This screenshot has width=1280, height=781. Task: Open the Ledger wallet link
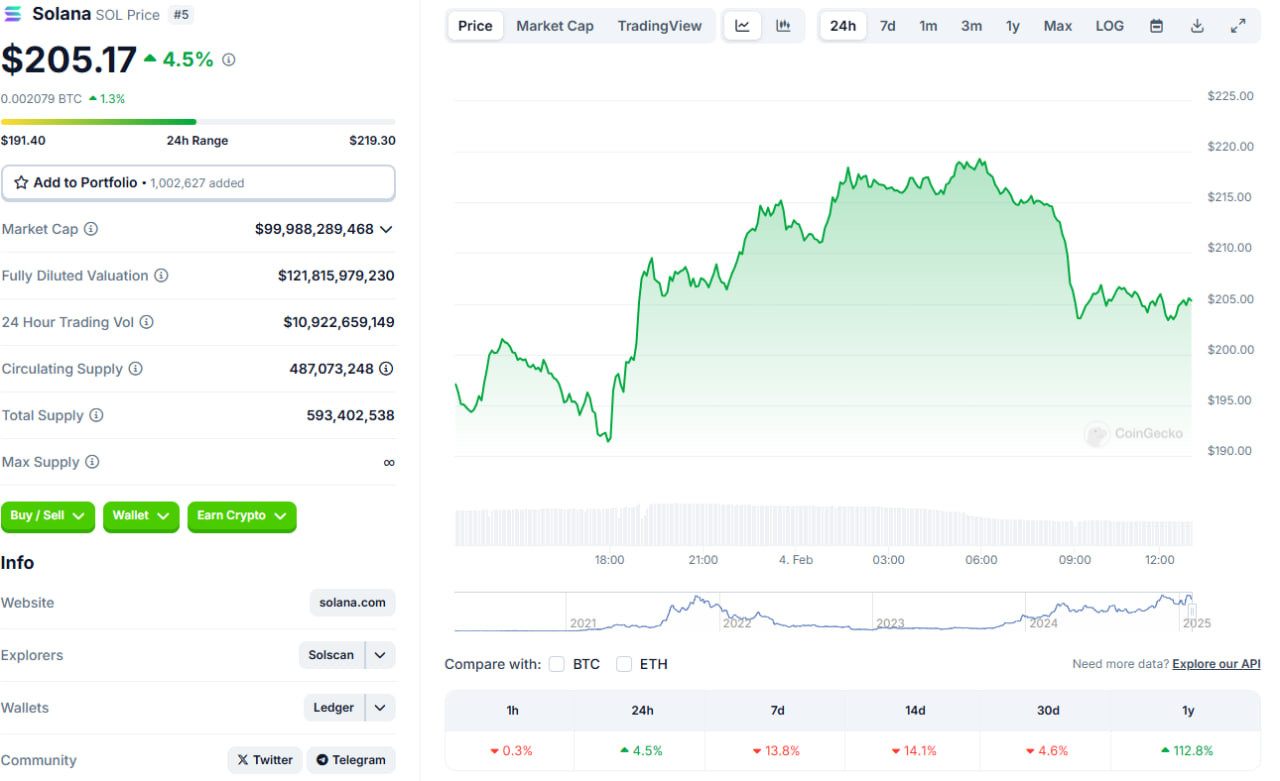(334, 708)
